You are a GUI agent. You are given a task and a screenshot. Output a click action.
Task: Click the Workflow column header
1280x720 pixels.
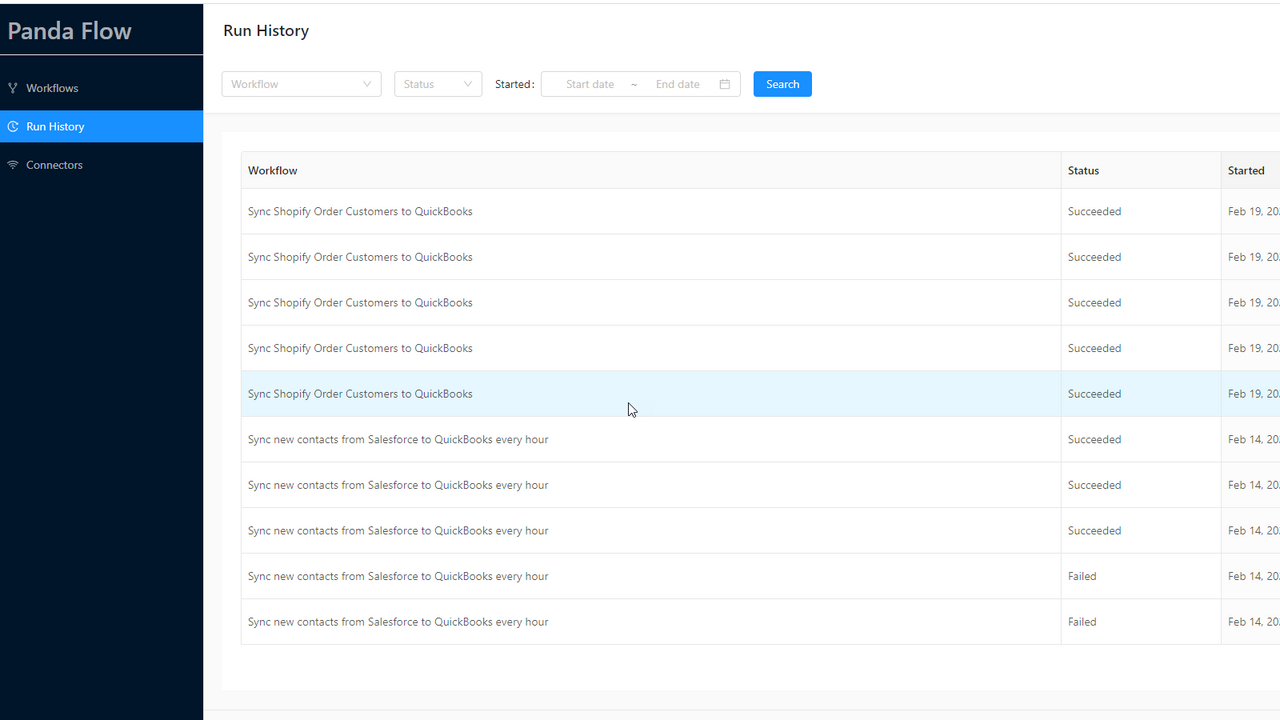coord(272,170)
